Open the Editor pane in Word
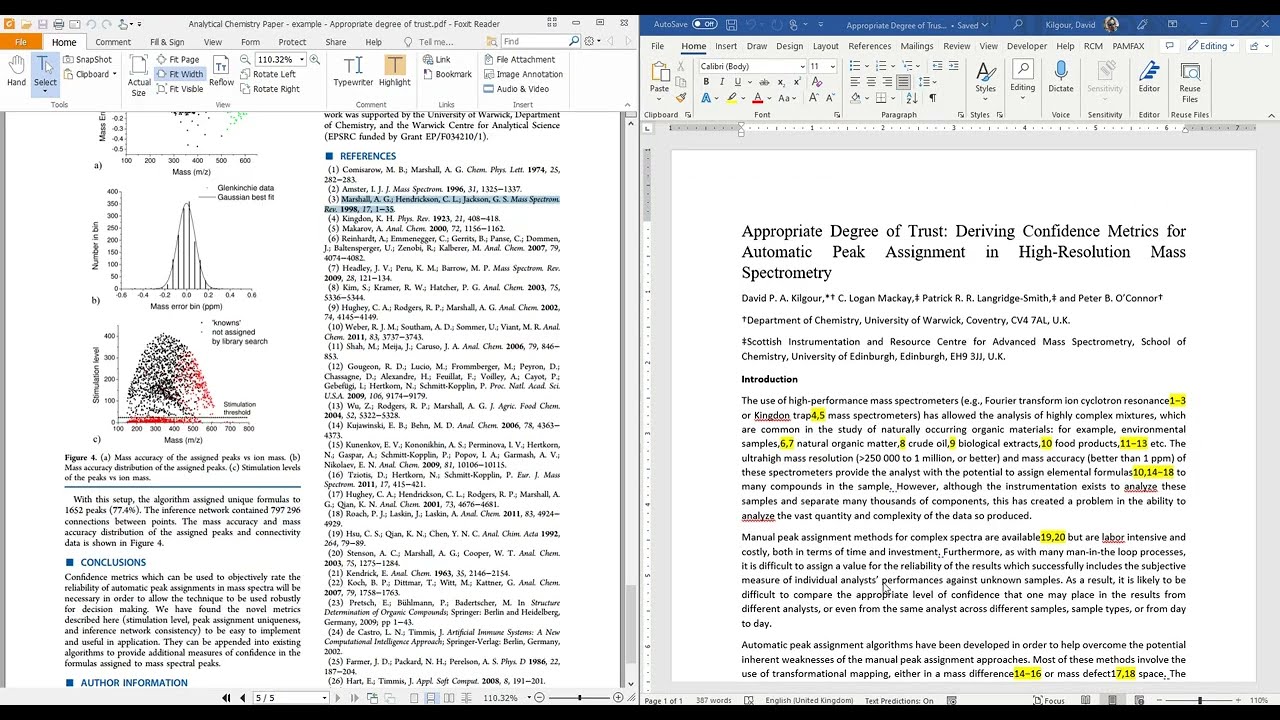Screen dimensions: 1280x720 click(1149, 78)
